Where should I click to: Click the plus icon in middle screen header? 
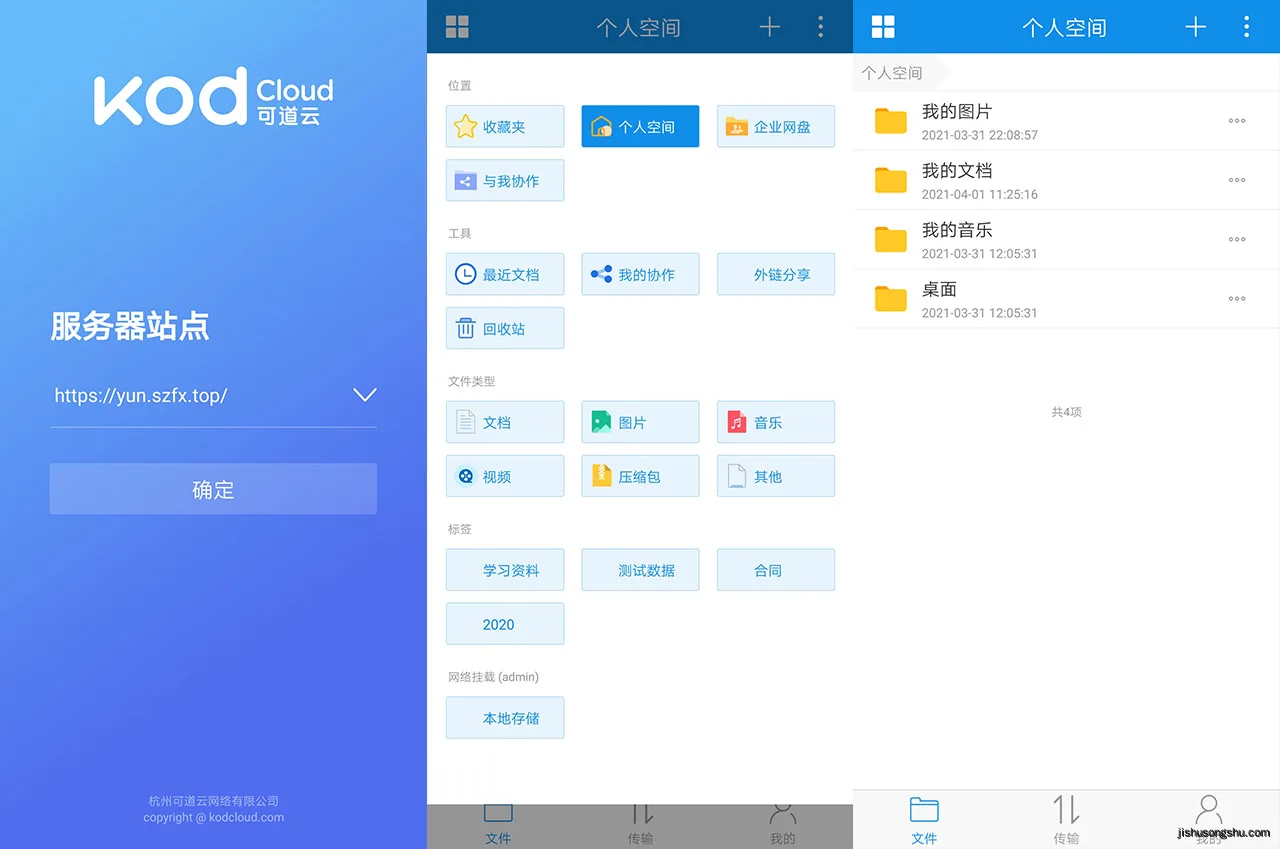coord(769,27)
